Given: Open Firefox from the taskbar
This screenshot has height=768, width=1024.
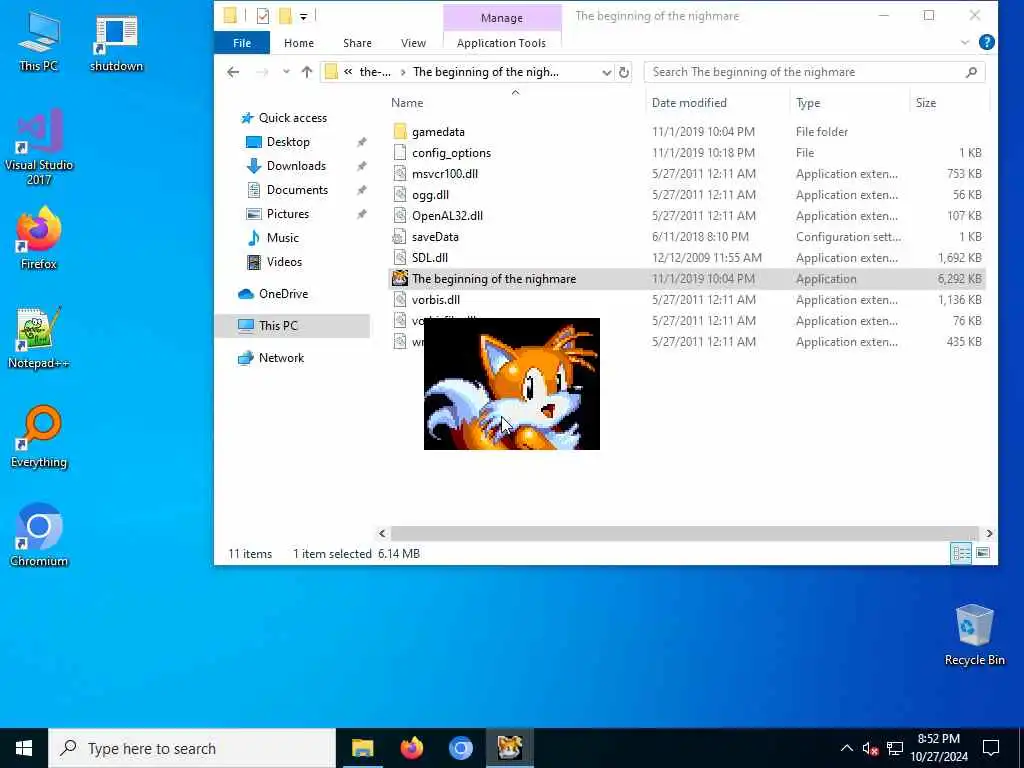Looking at the screenshot, I should click(x=411, y=748).
